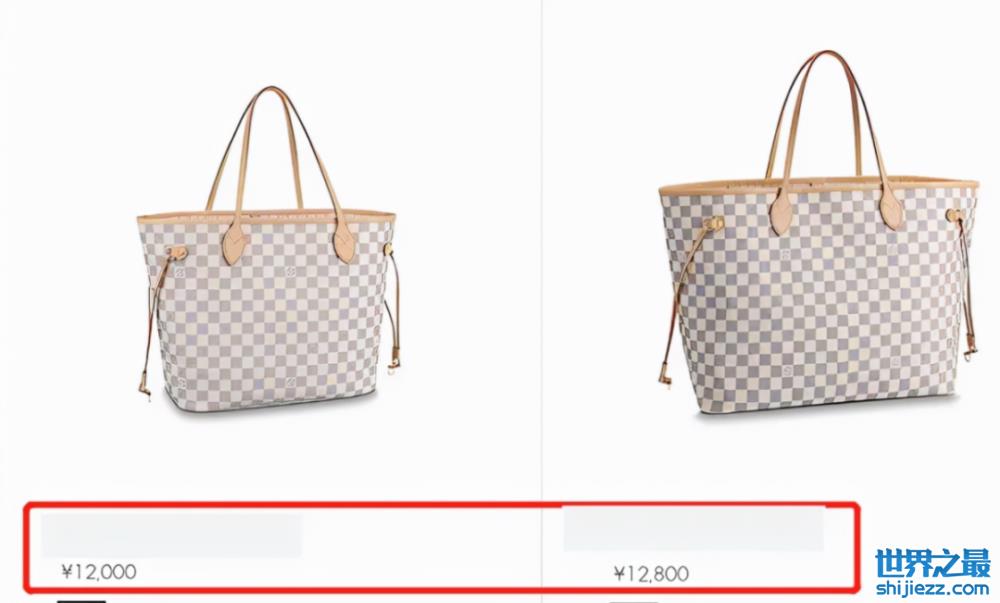The width and height of the screenshot is (1000, 603).
Task: Click the tan trim of the large tote
Action: tap(818, 185)
